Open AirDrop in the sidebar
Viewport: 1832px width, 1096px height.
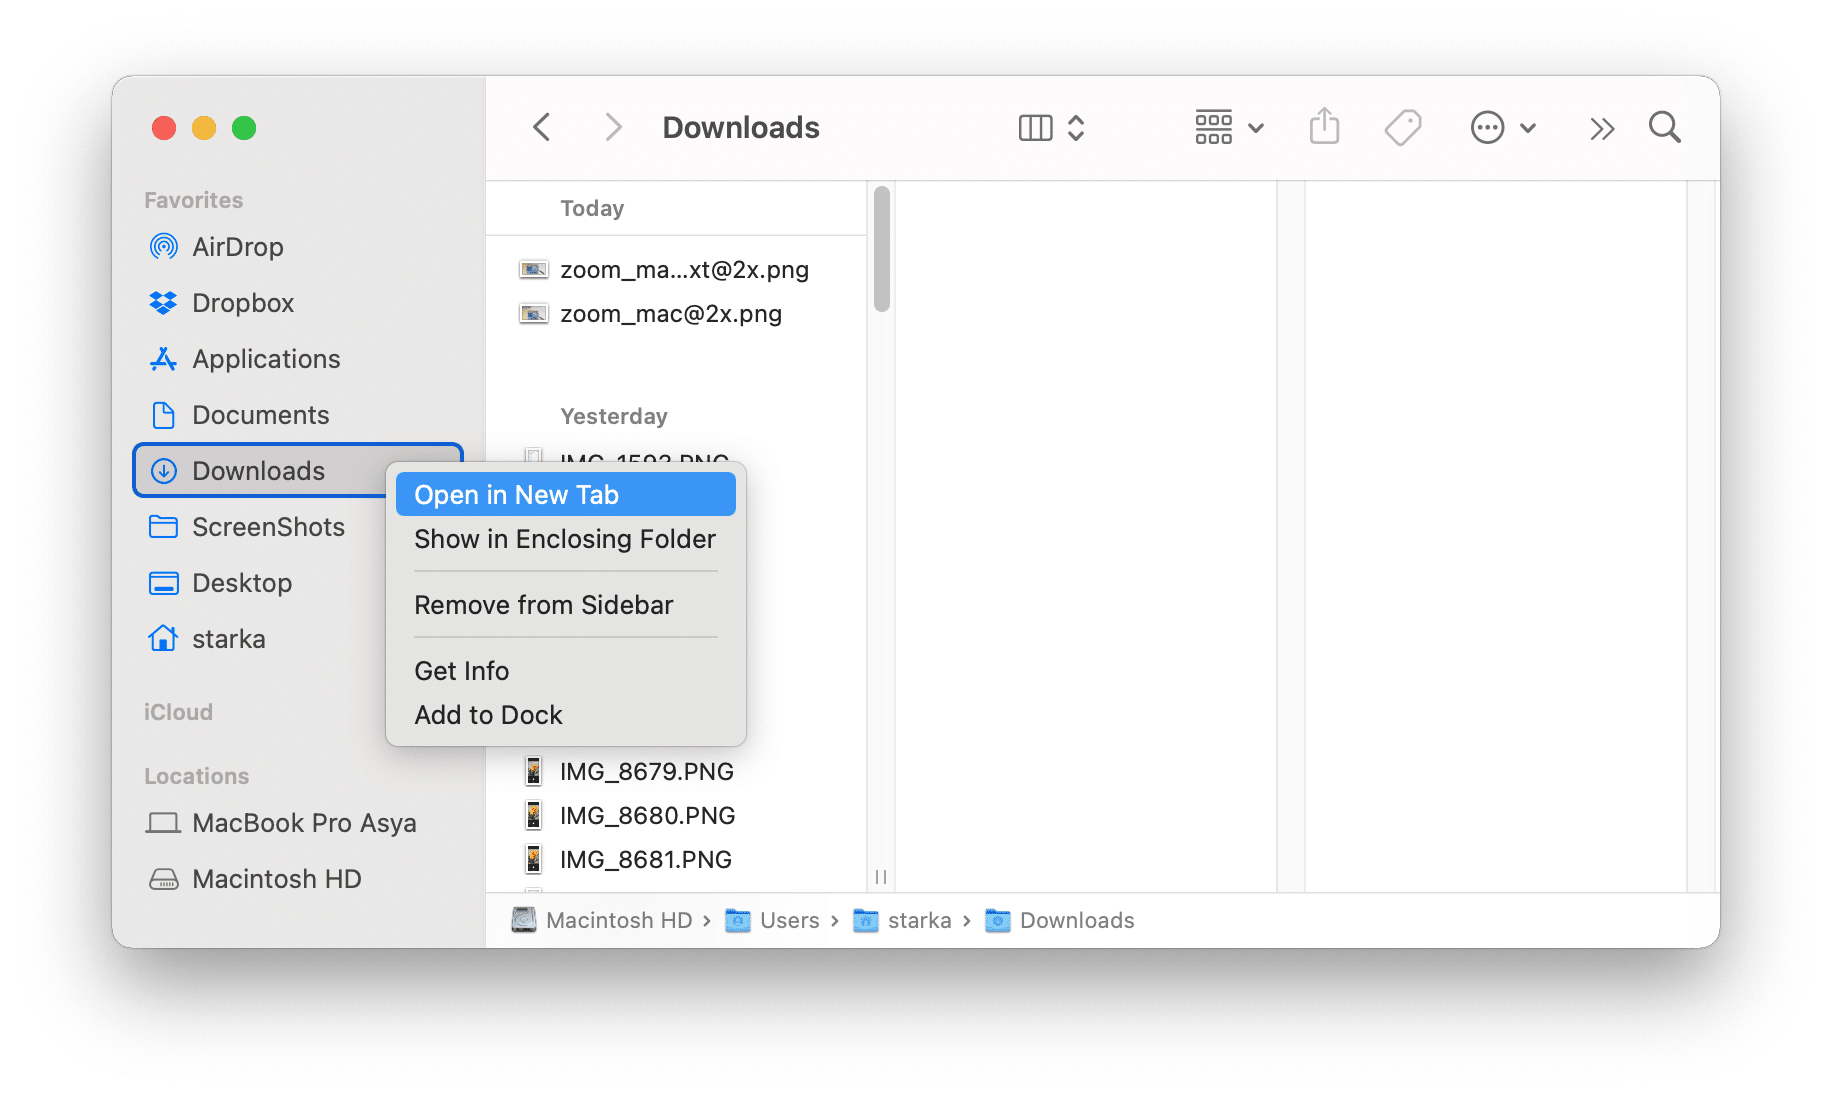[x=297, y=247]
